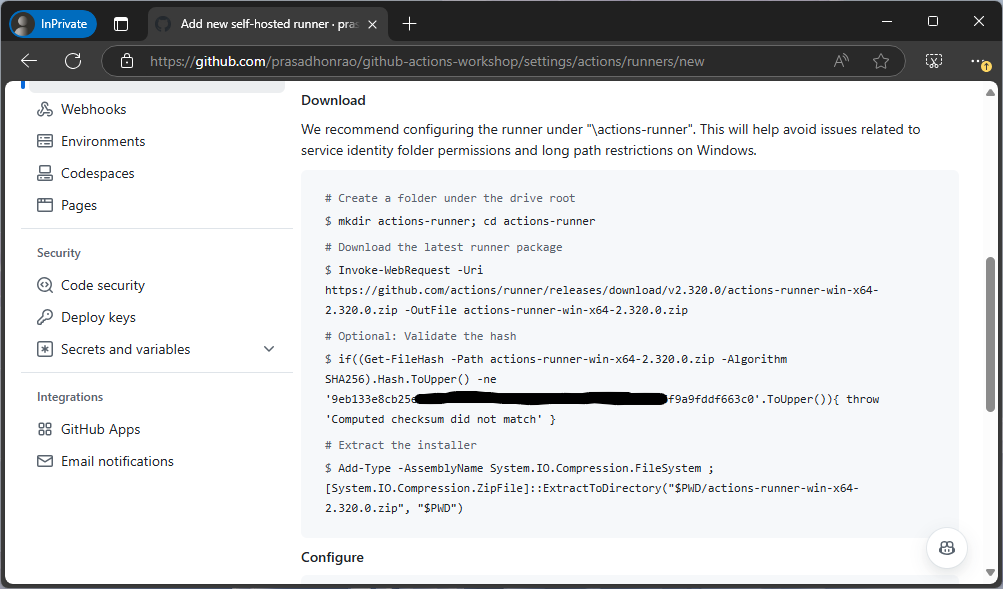Click the Webhooks icon
This screenshot has width=1003, height=589.
pos(45,109)
